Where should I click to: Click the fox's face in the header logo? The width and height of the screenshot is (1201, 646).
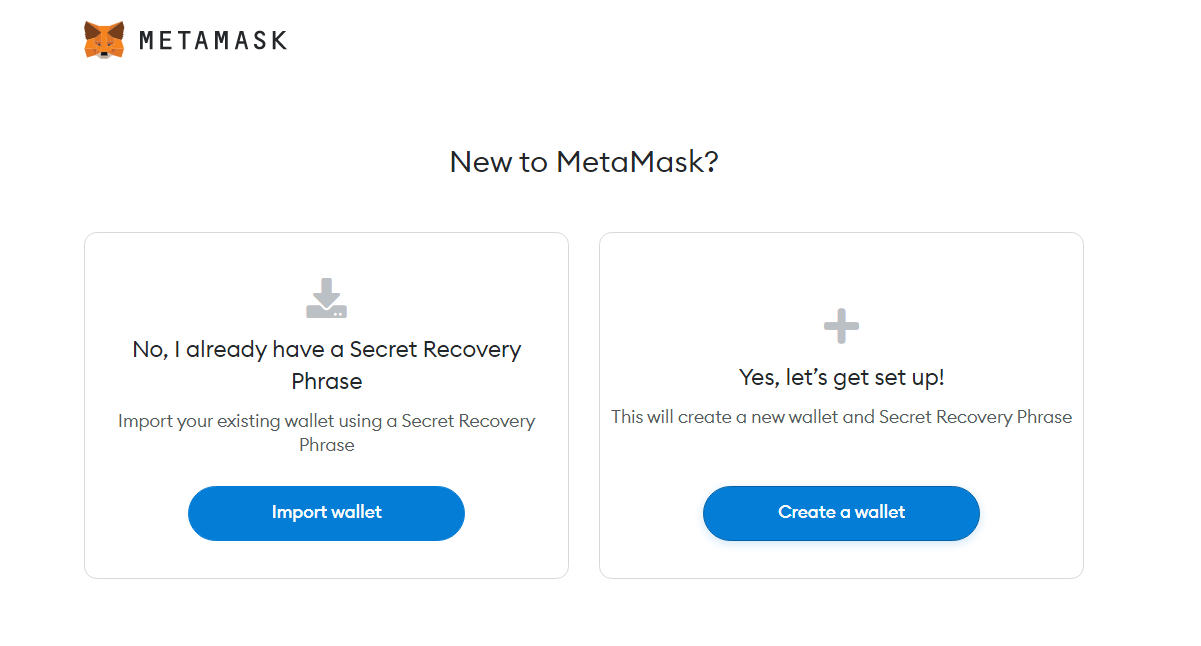104,43
